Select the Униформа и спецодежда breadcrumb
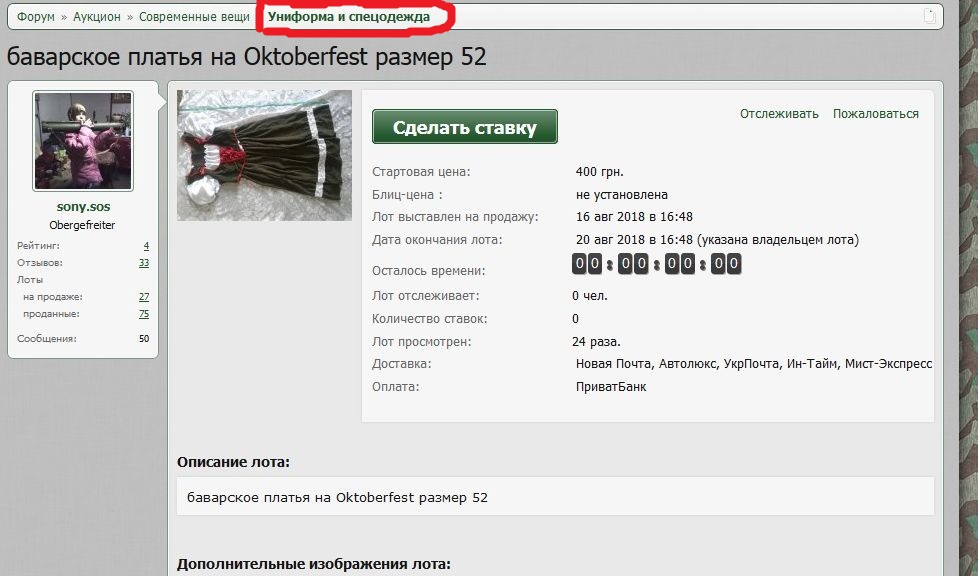Viewport: 978px width, 576px height. [x=349, y=17]
